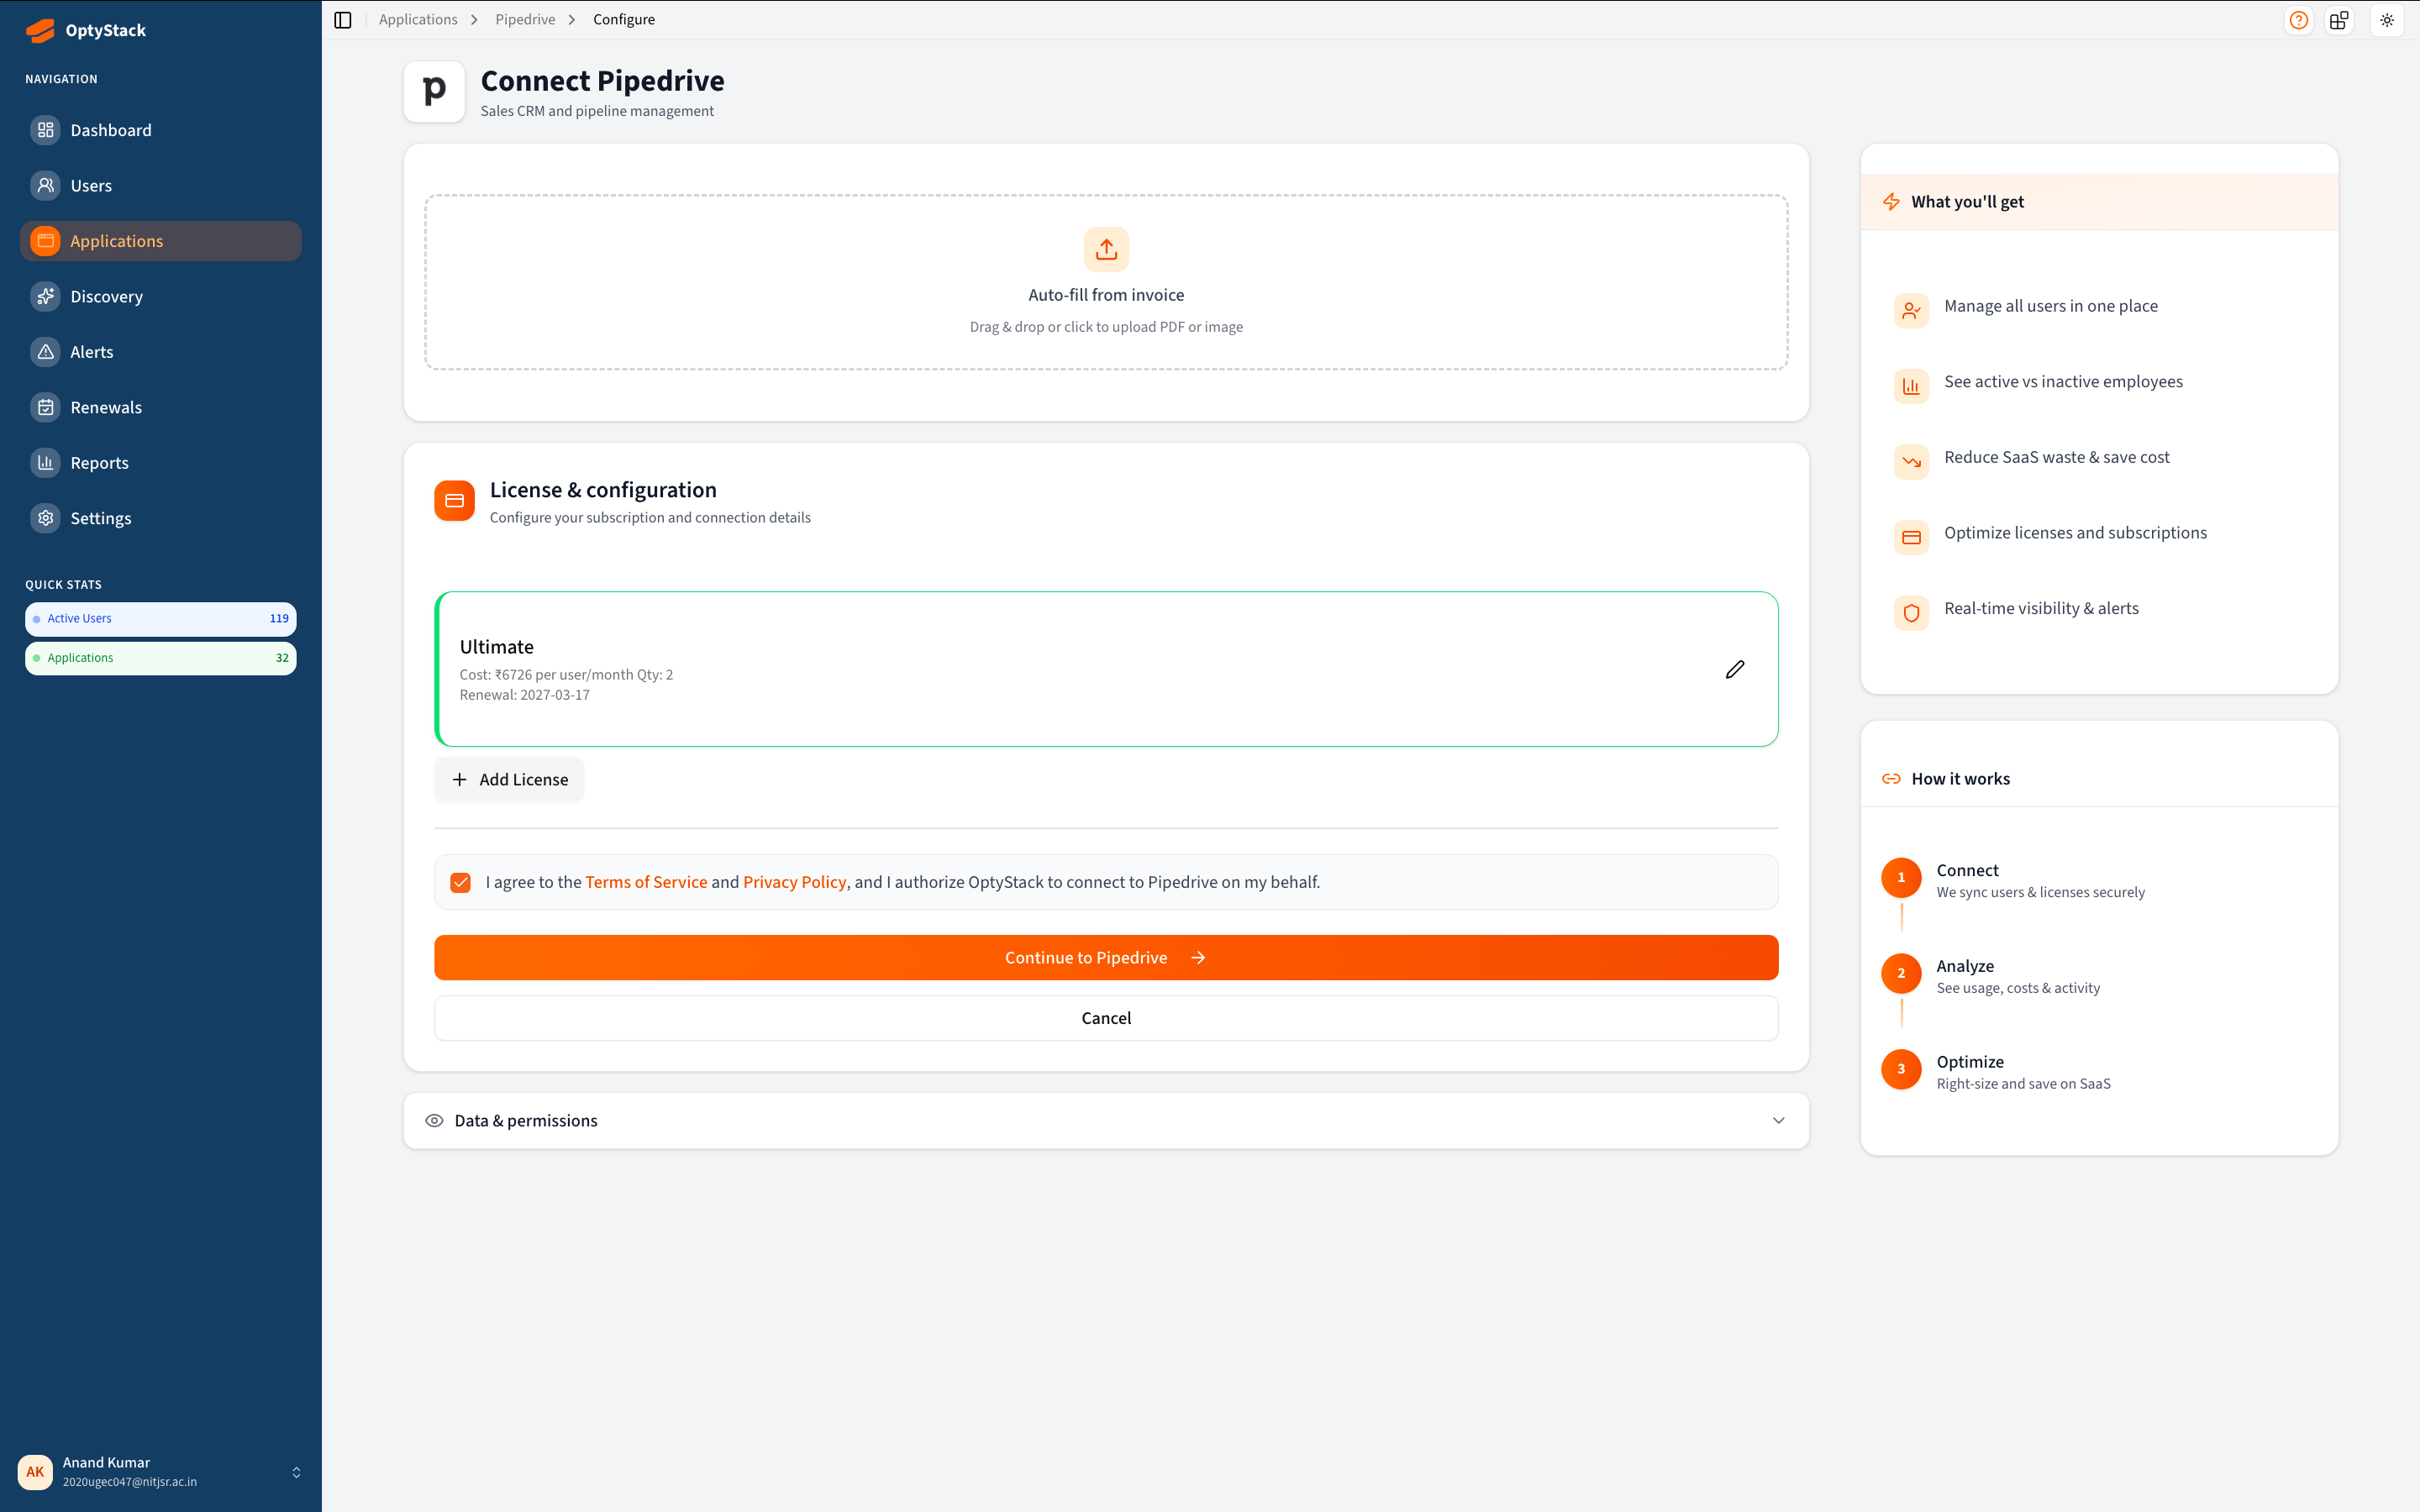2420x1512 pixels.
Task: Click Add License button
Action: (509, 780)
